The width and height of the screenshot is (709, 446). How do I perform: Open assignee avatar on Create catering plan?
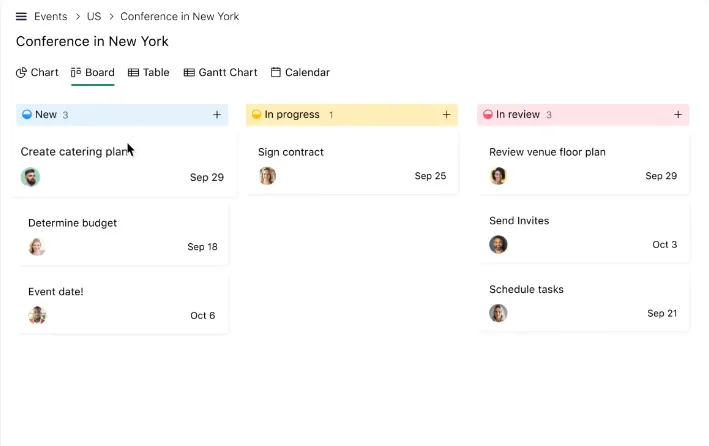click(x=30, y=177)
